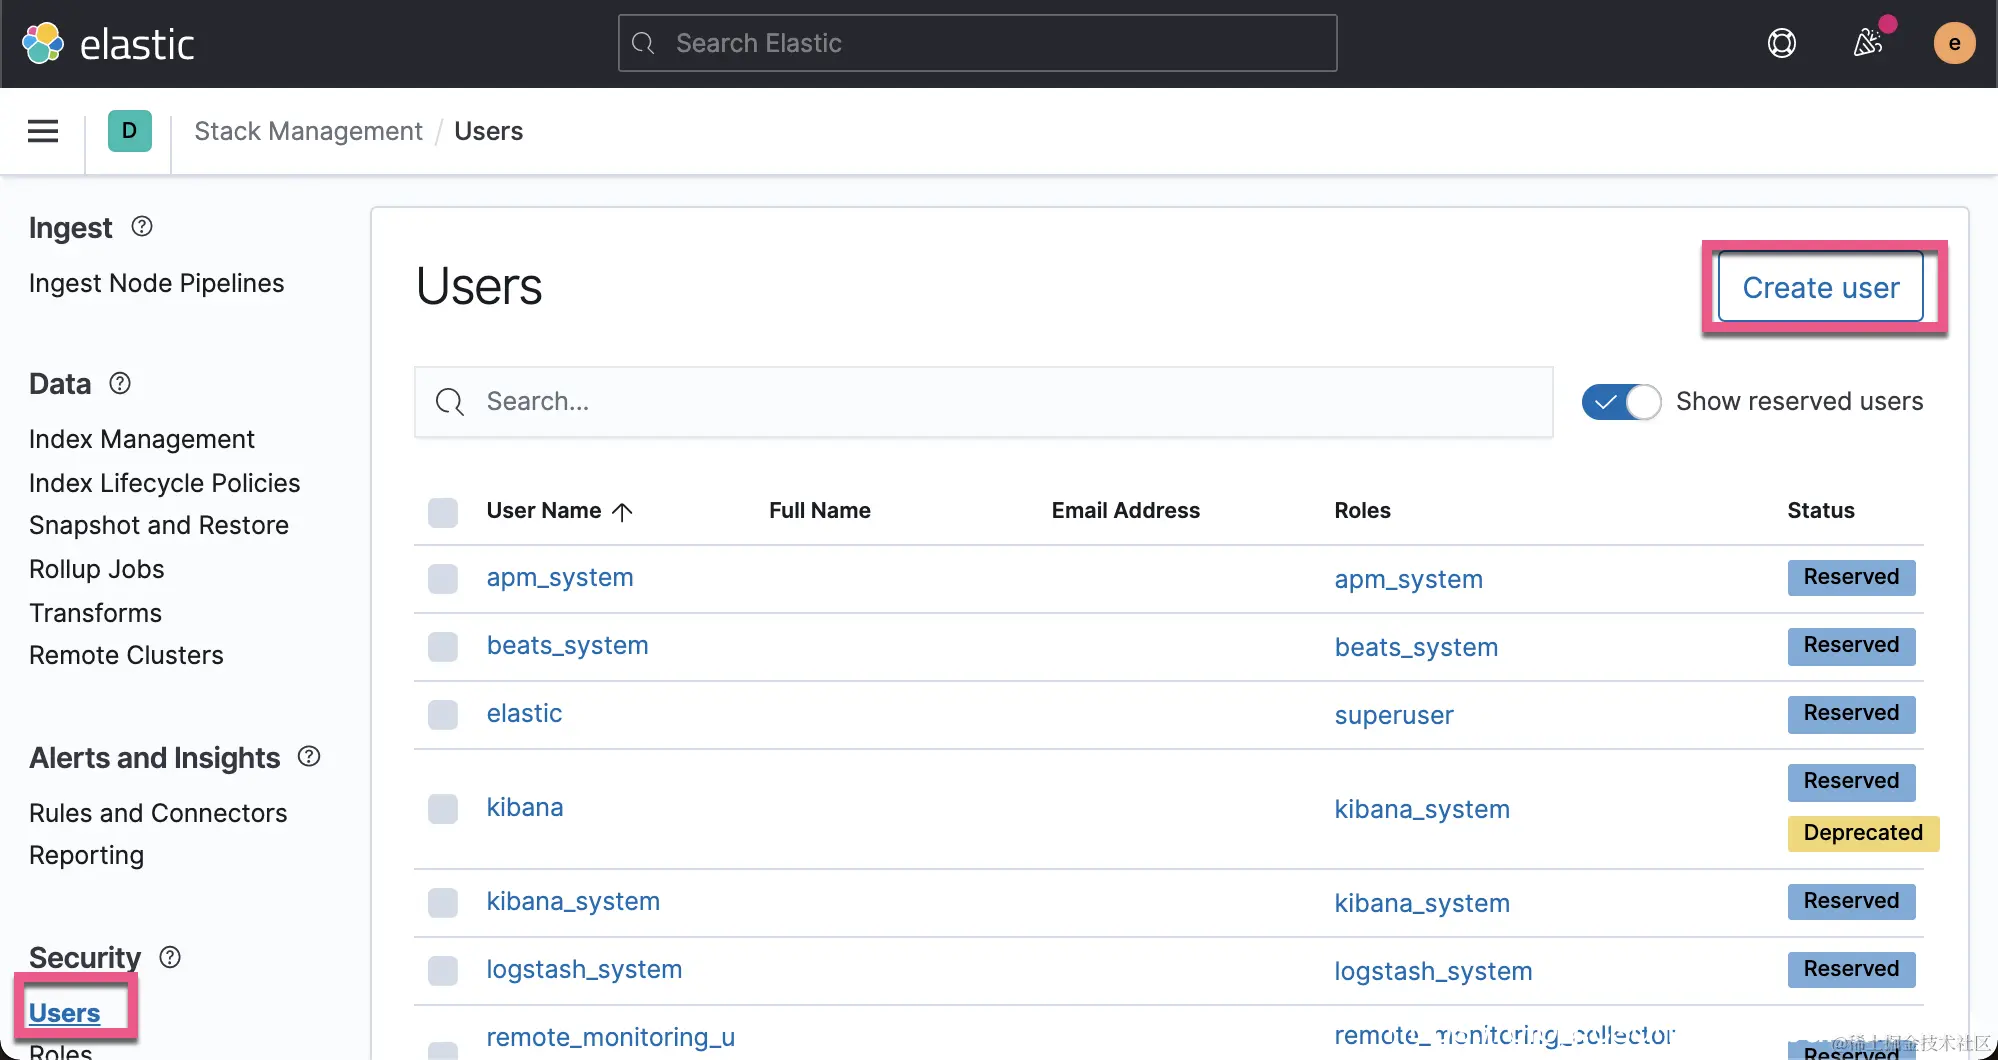
Task: Open Transforms section
Action: coord(96,613)
